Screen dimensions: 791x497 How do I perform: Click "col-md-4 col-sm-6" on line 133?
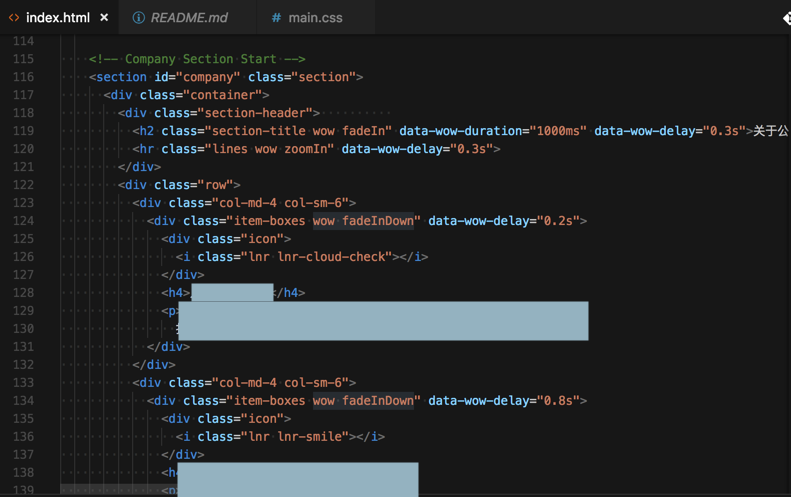(280, 382)
